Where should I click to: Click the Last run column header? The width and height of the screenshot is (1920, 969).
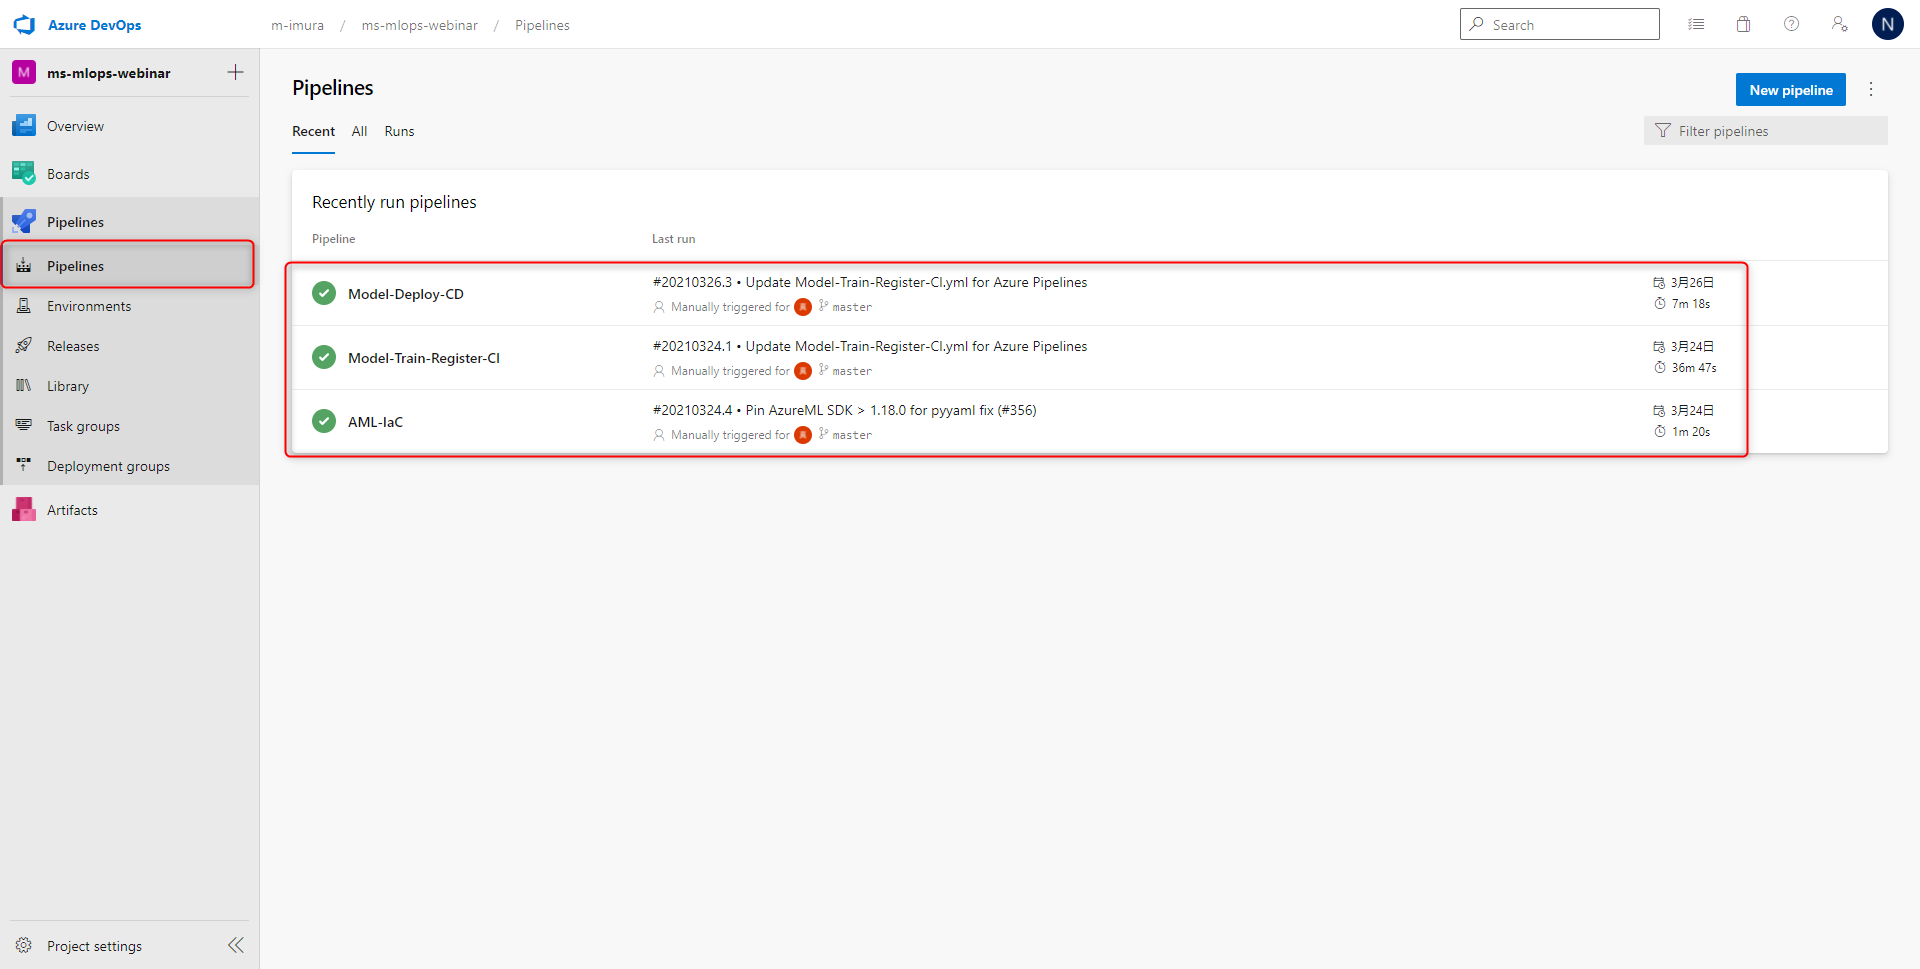pos(673,239)
